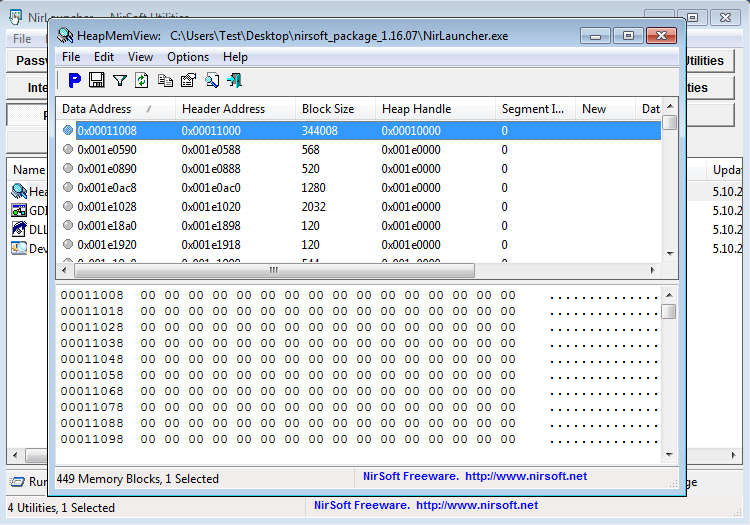Click the Find magnifier toolbar icon
Image resolution: width=750 pixels, height=525 pixels.
[x=211, y=80]
